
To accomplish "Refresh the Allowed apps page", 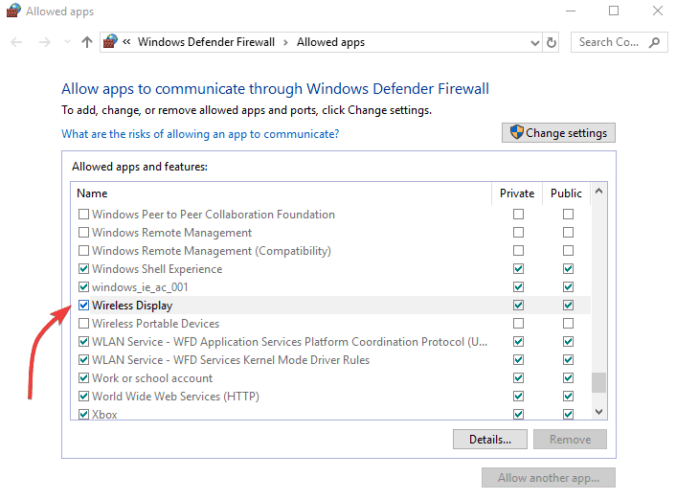I will [551, 42].
